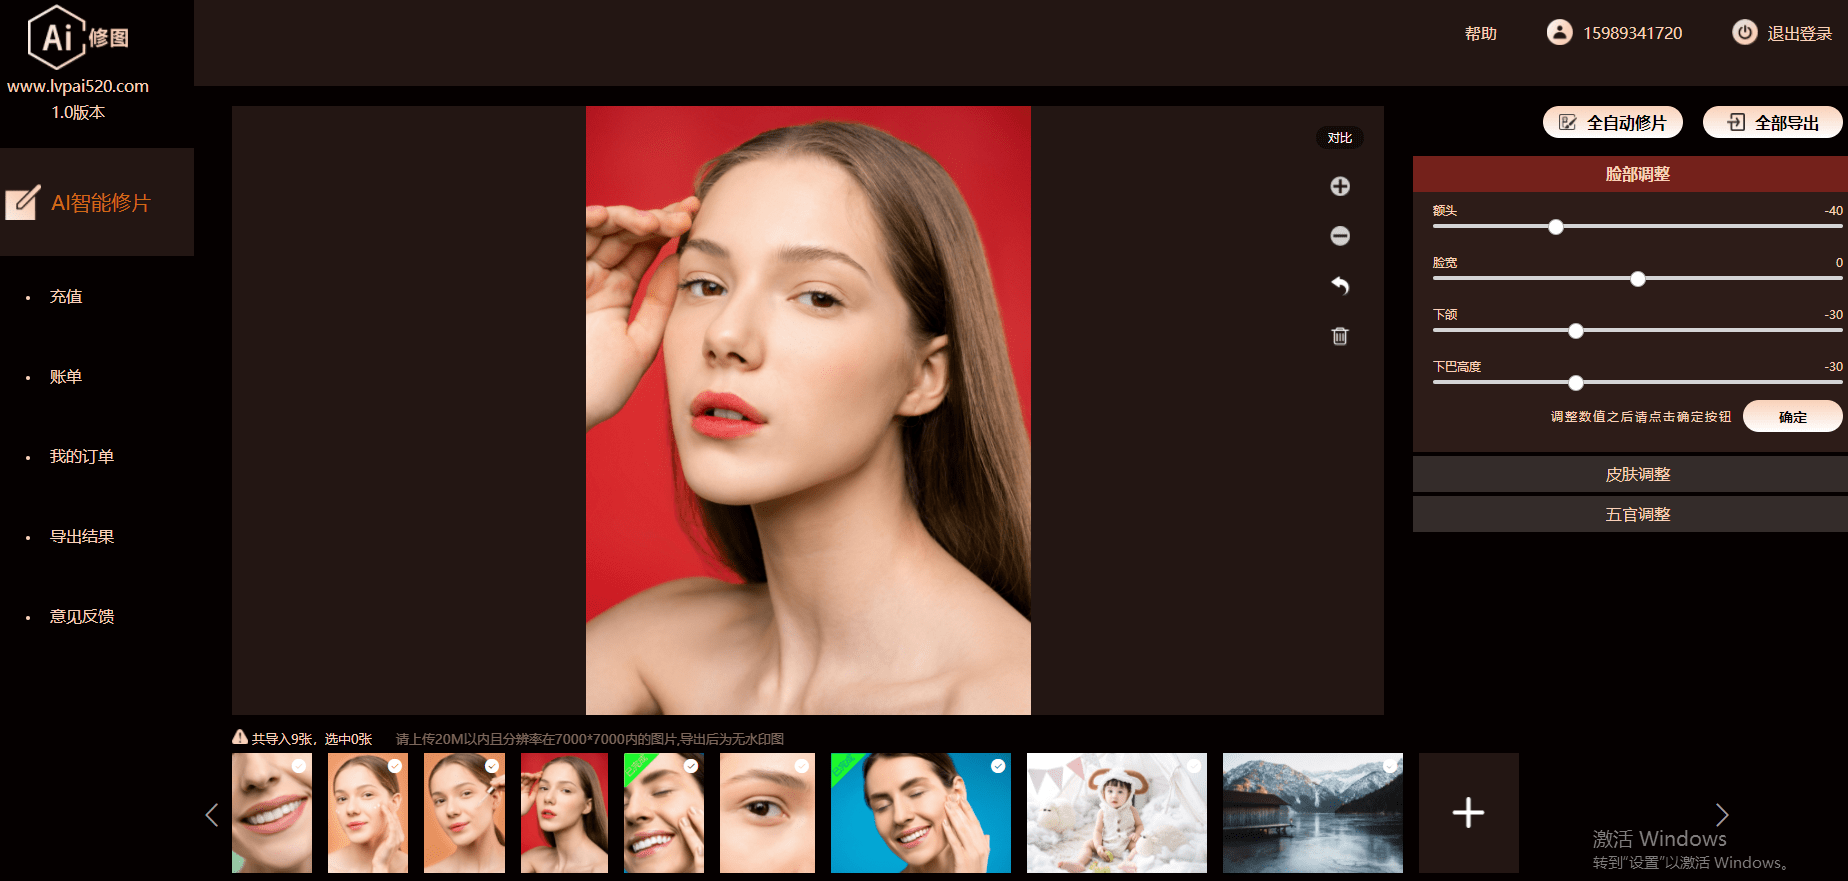Select the closeup eye thumbnail
1848x881 pixels.
(x=767, y=813)
